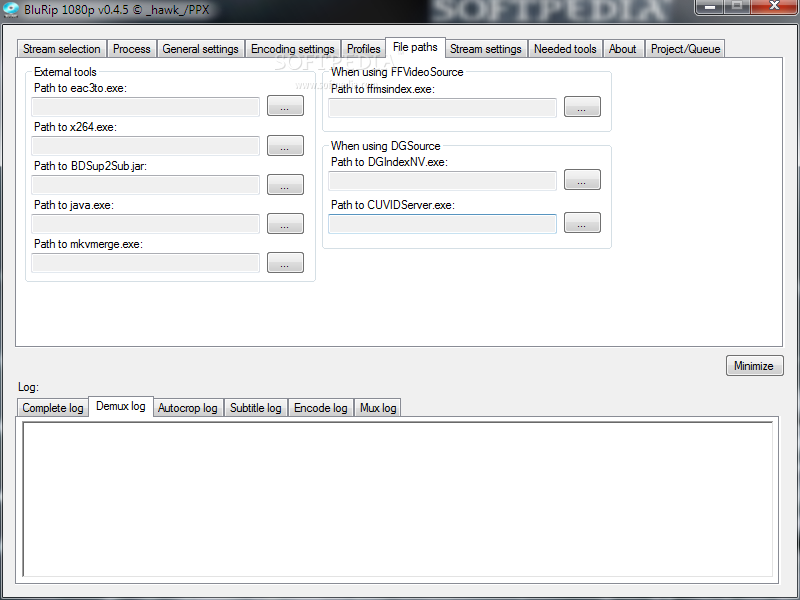The image size is (800, 600).
Task: Click the x264.exe path field
Action: coord(145,146)
